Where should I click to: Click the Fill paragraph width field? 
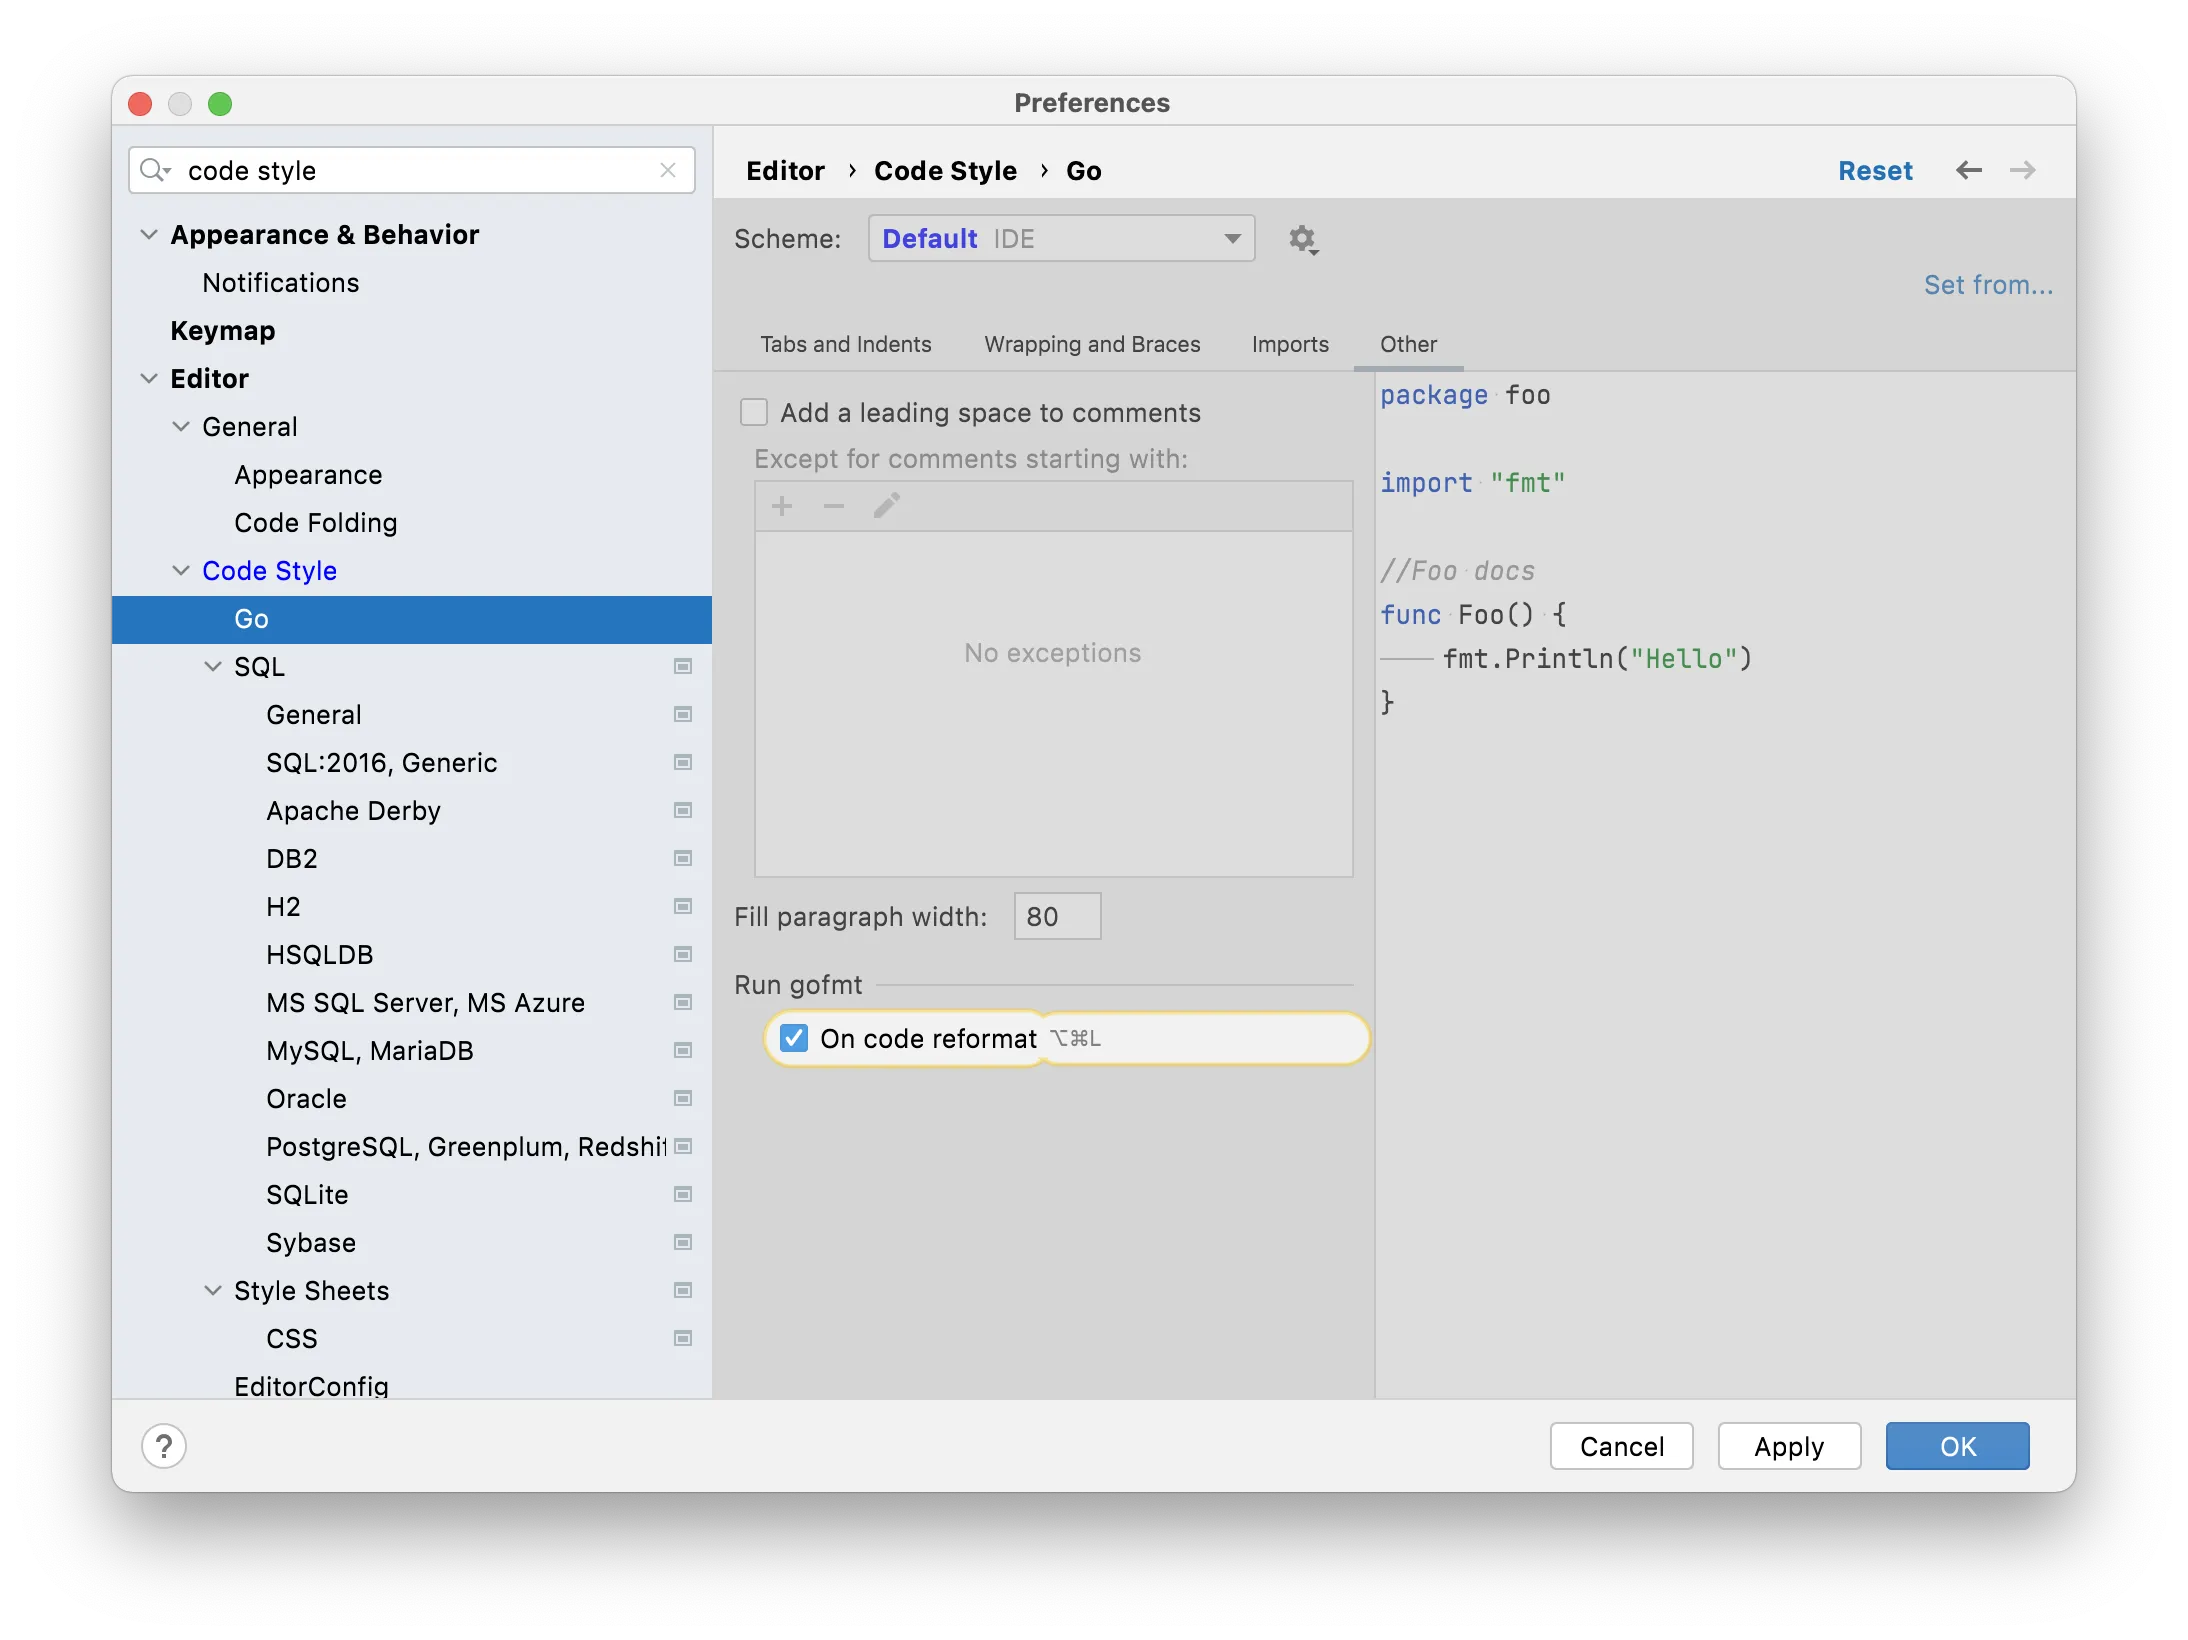click(x=1056, y=916)
